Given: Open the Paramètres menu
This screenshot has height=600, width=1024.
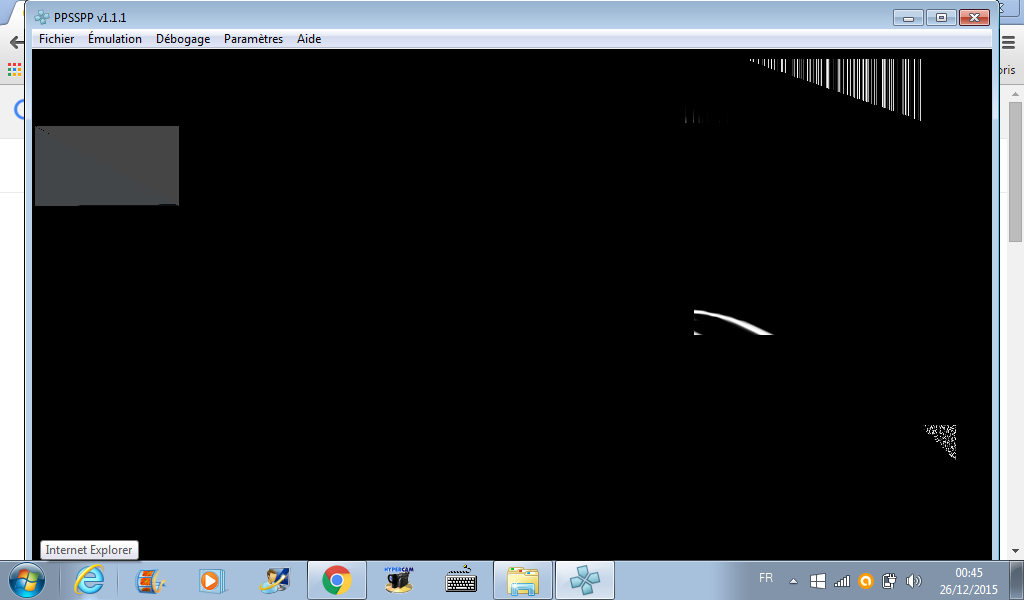Looking at the screenshot, I should click(x=253, y=39).
